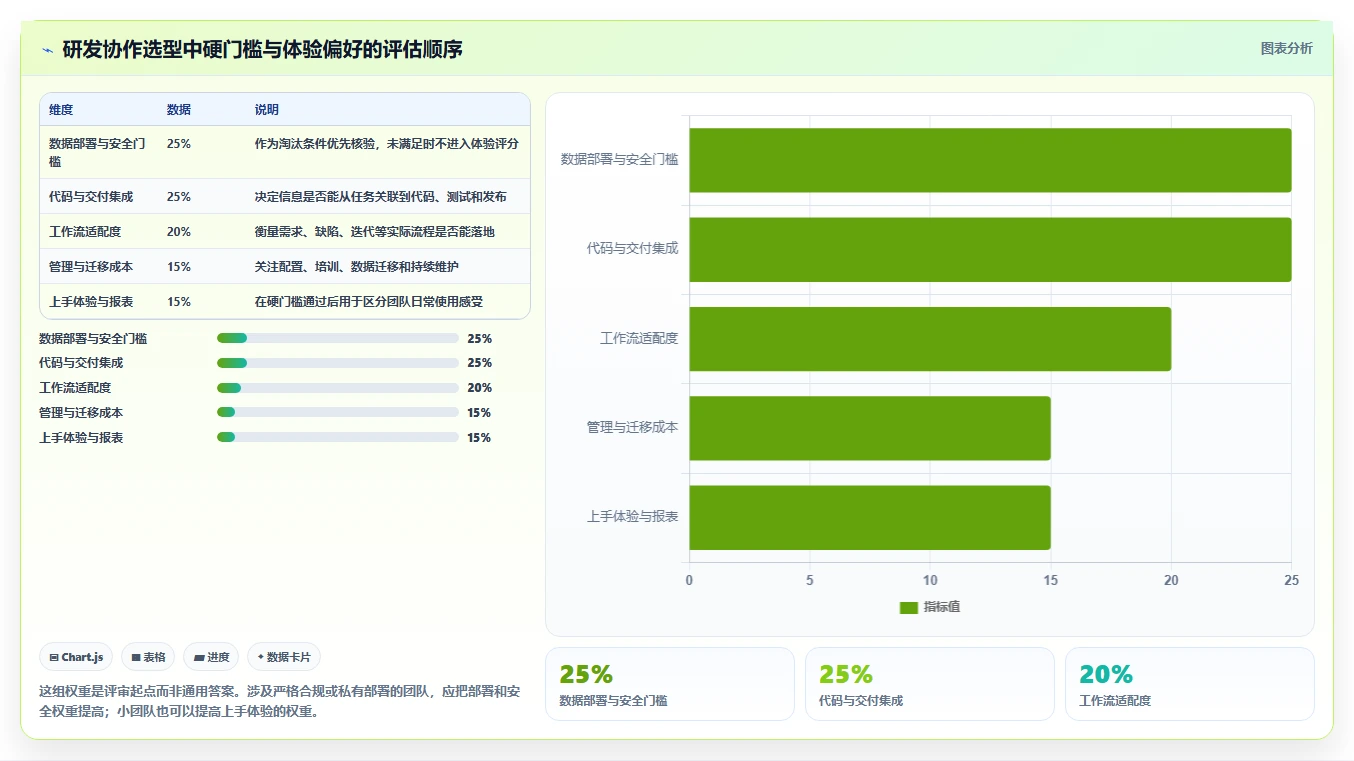Click description 在硬门槛通过后用于区分
This screenshot has width=1354, height=761.
click(369, 301)
